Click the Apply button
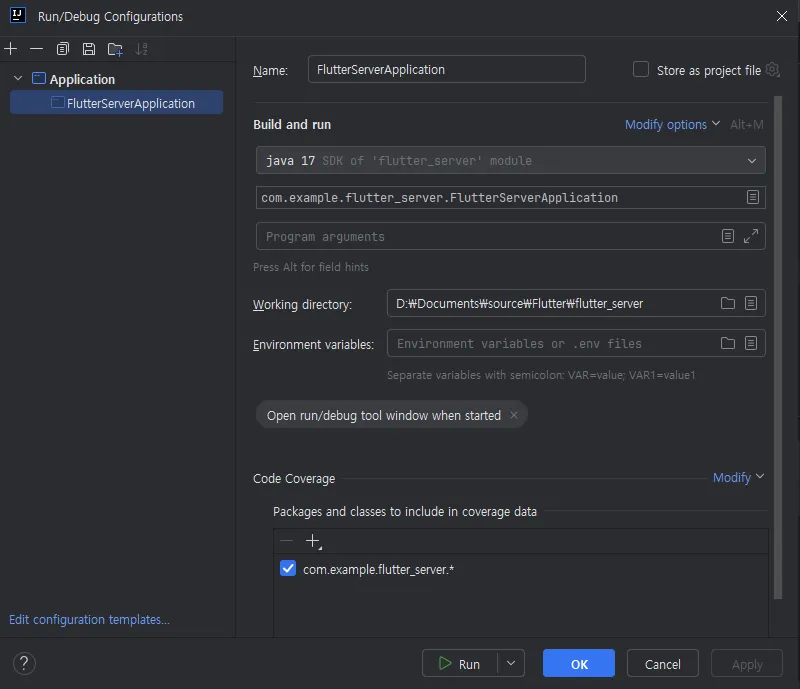 point(746,663)
